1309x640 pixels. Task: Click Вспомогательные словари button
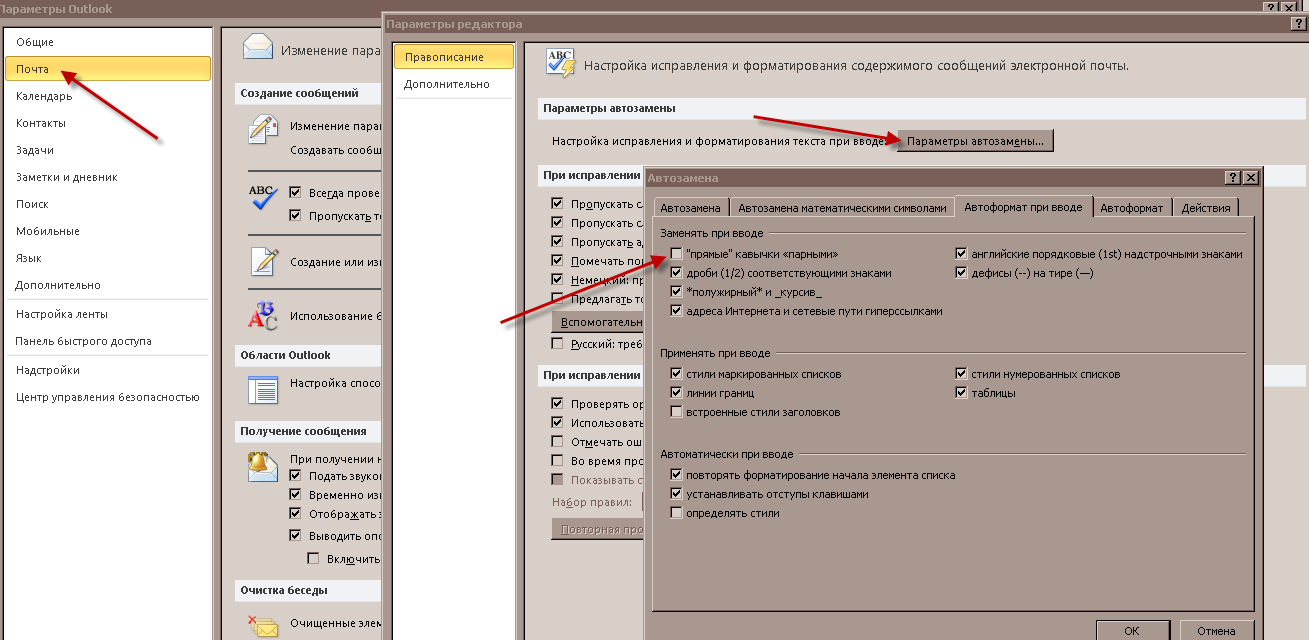tap(598, 323)
